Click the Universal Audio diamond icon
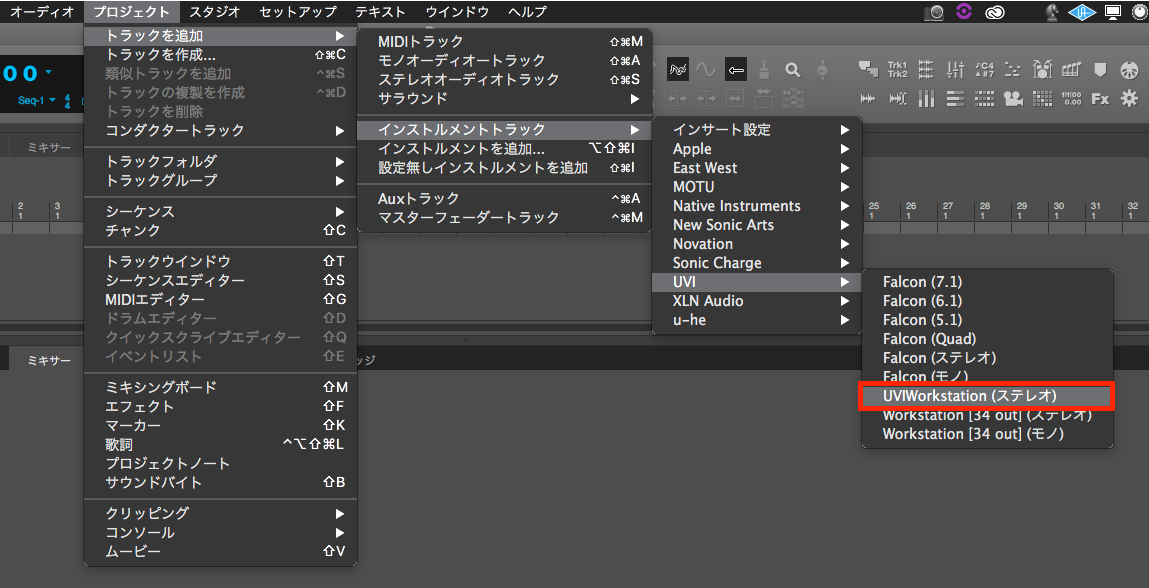 point(1082,12)
